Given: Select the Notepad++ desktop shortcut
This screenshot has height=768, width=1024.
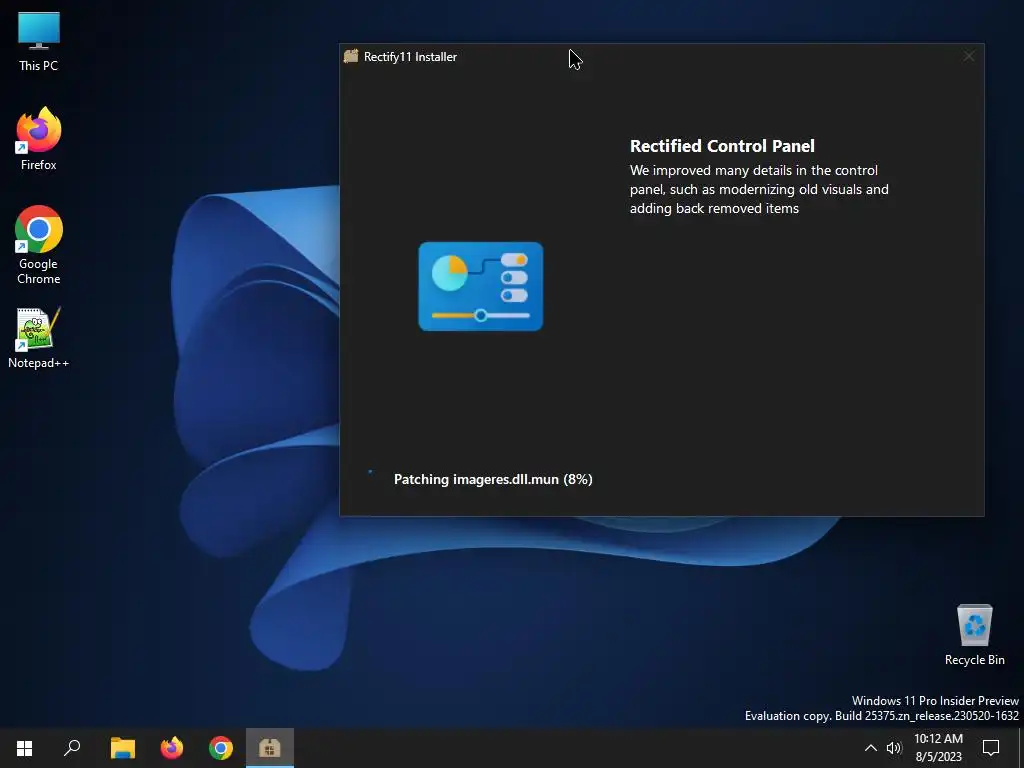Looking at the screenshot, I should 39,338.
